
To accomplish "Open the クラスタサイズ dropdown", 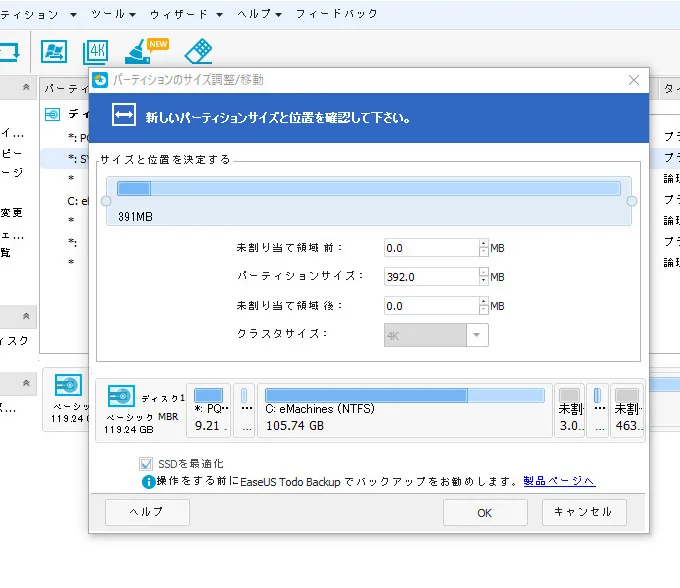I will [x=476, y=335].
